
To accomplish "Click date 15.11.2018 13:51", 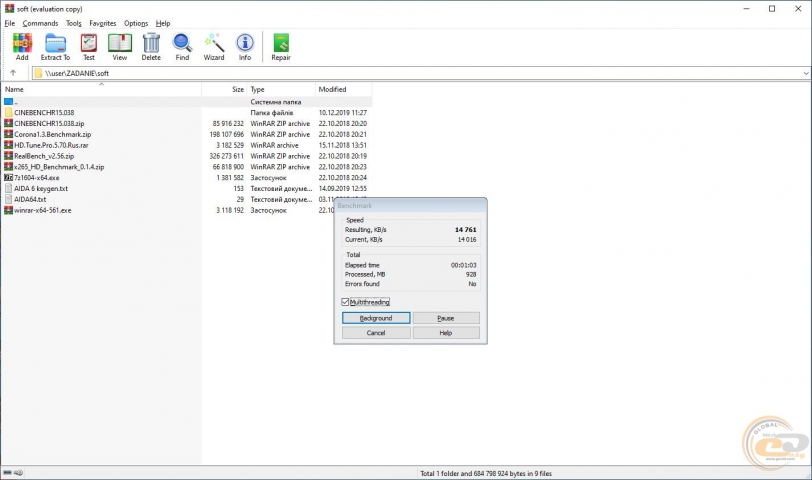I will pyautogui.click(x=343, y=145).
